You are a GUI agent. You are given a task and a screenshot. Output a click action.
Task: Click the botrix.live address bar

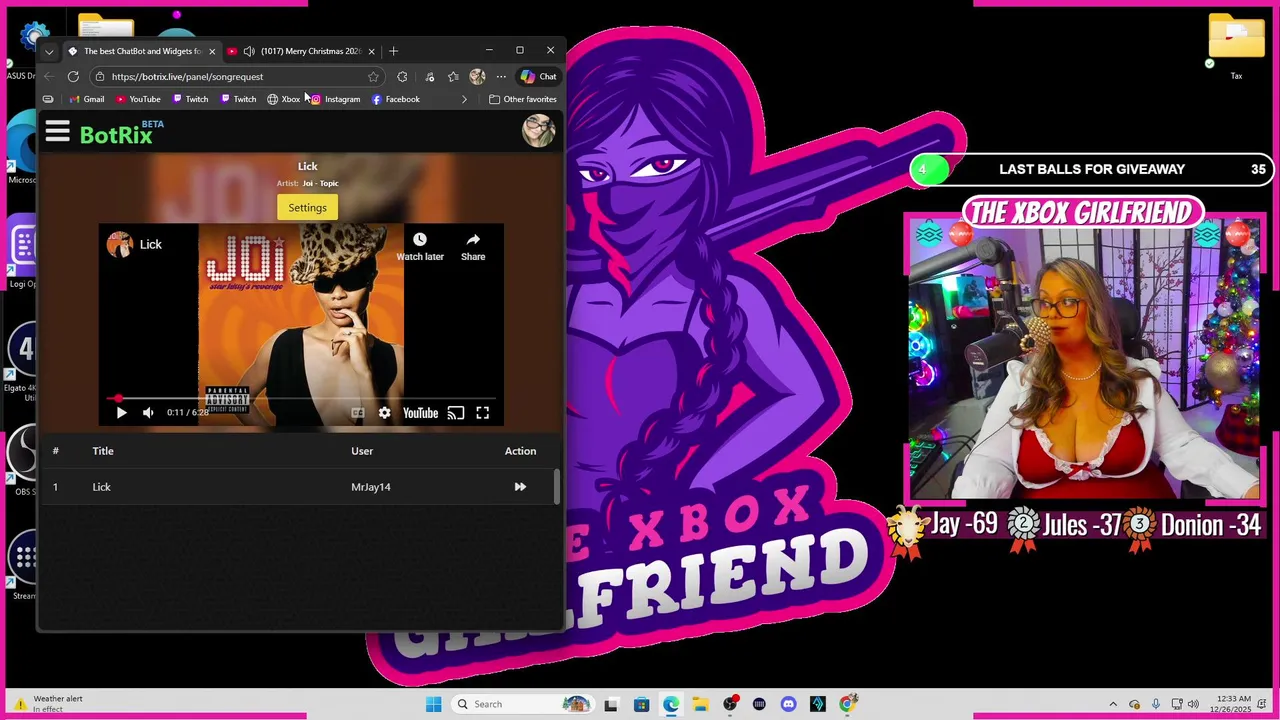(x=237, y=77)
